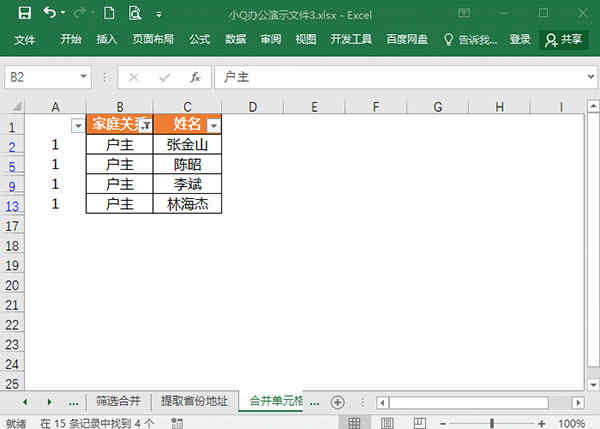This screenshot has width=600, height=429.
Task: Add a new sheet with the plus icon
Action: 338,402
